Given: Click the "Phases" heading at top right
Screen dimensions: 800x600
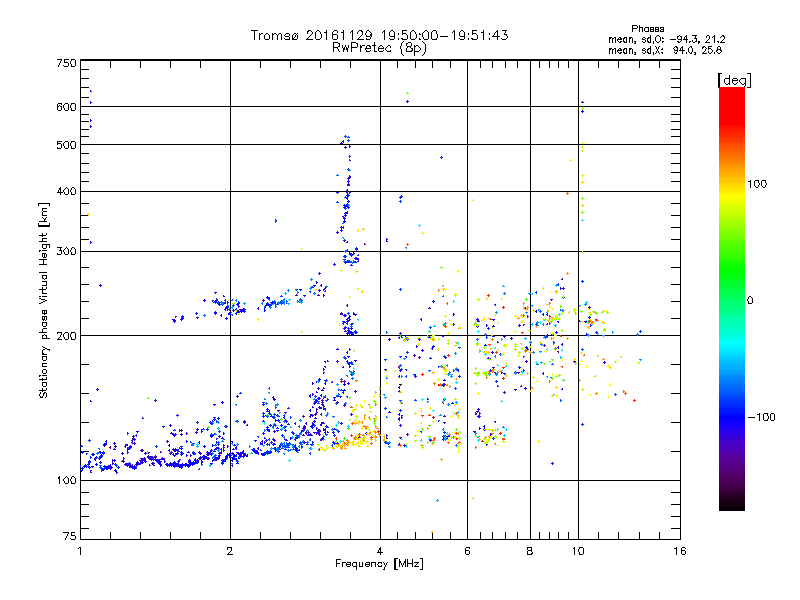Looking at the screenshot, I should [647, 29].
